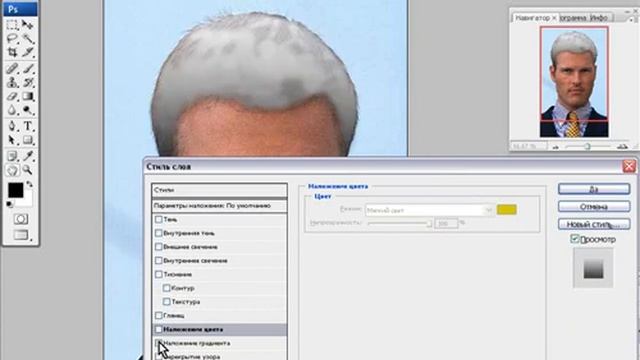Select the Rectangular Marquee tool

tap(12, 25)
